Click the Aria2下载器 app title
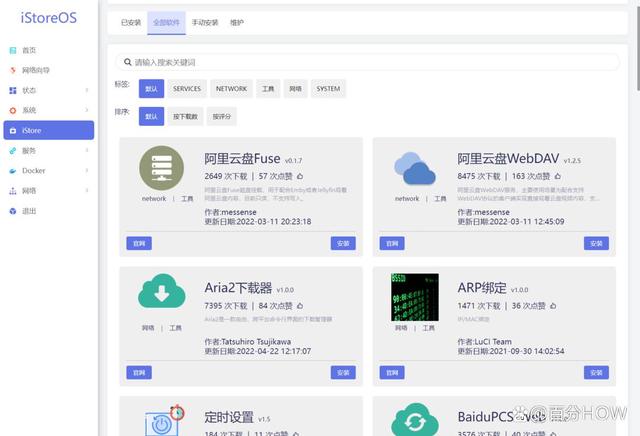640x436 pixels. pos(238,288)
